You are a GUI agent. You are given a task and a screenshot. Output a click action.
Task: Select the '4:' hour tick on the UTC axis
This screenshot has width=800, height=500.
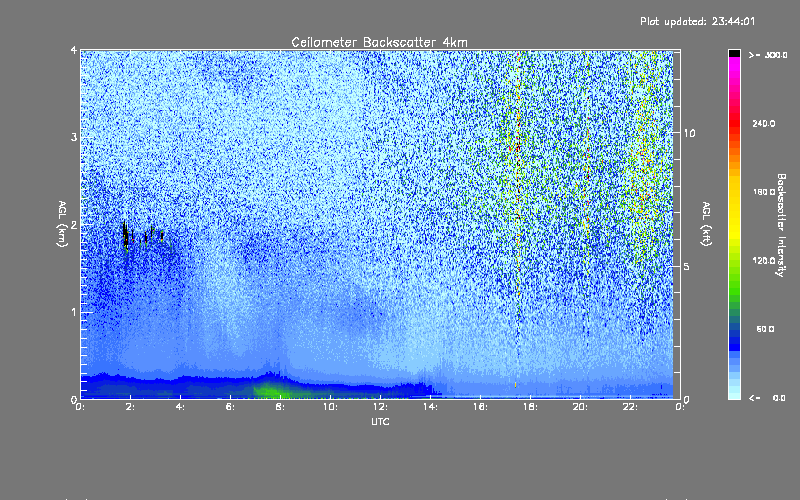point(181,407)
